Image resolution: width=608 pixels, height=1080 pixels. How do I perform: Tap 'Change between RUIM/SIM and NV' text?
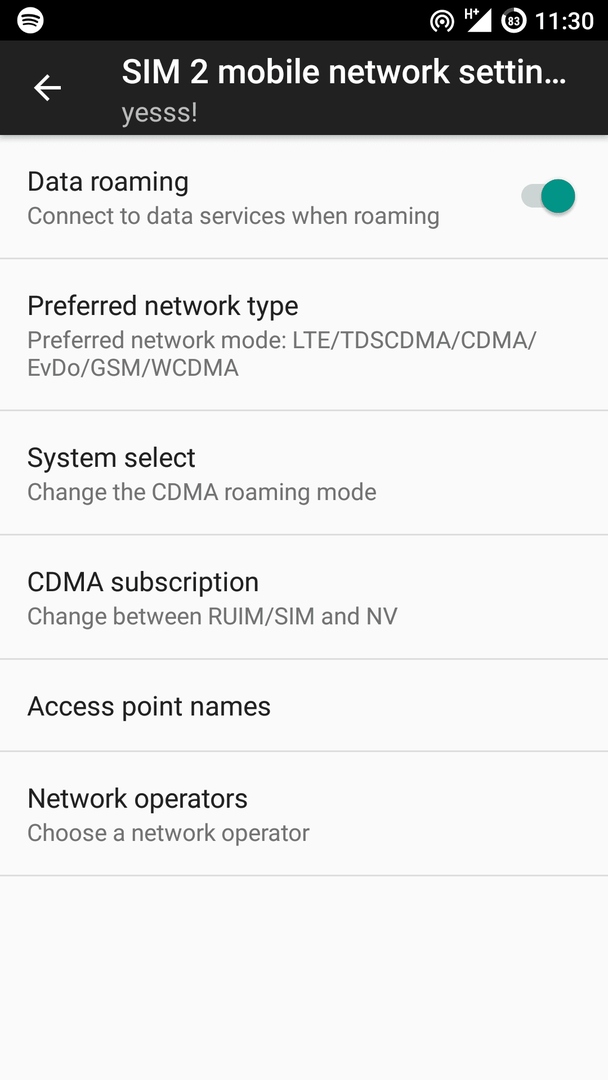pos(212,616)
